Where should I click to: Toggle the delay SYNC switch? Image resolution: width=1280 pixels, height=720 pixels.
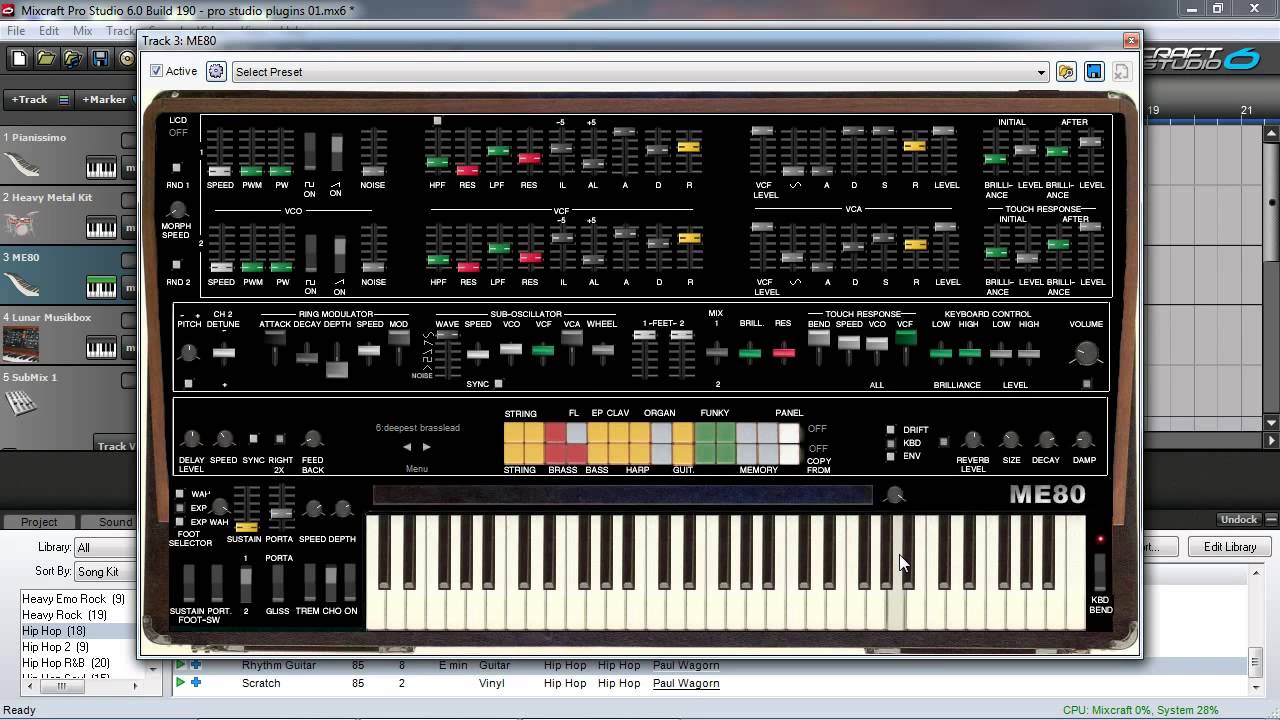pos(253,439)
